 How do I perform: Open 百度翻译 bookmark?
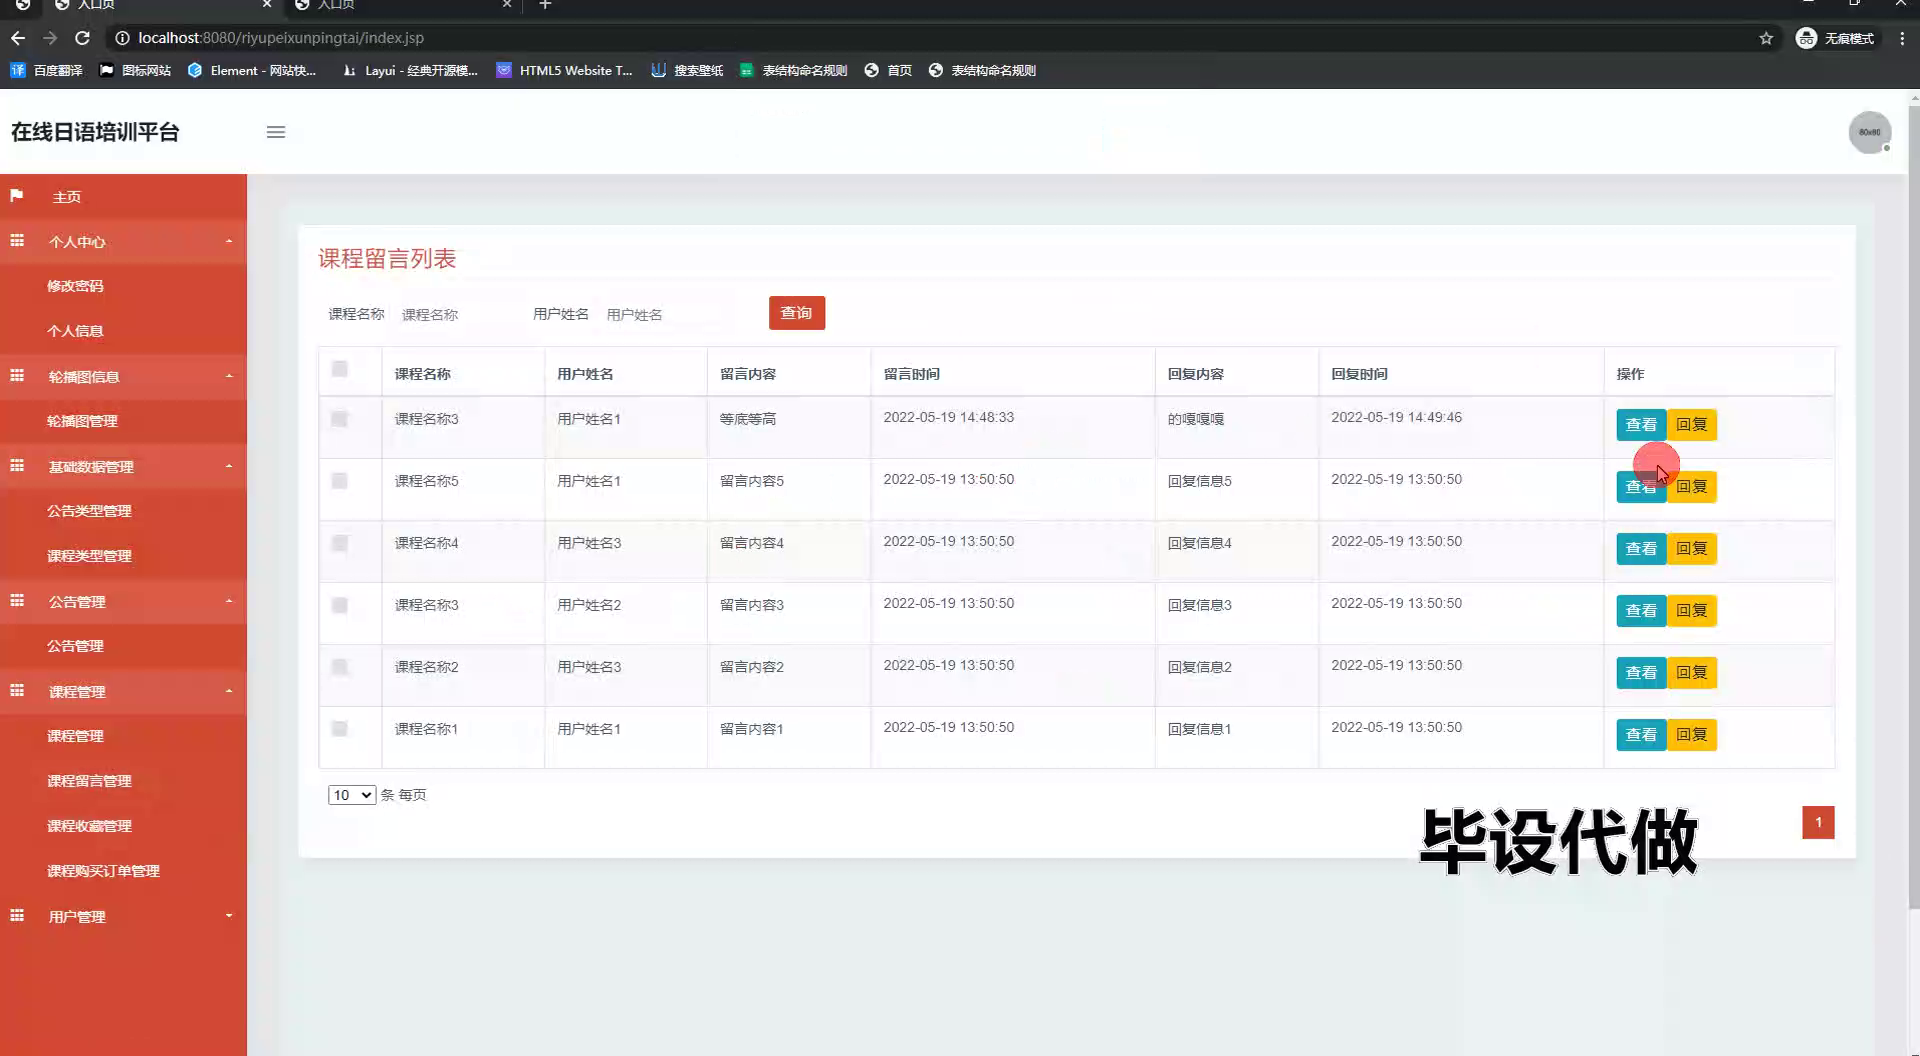click(x=46, y=70)
